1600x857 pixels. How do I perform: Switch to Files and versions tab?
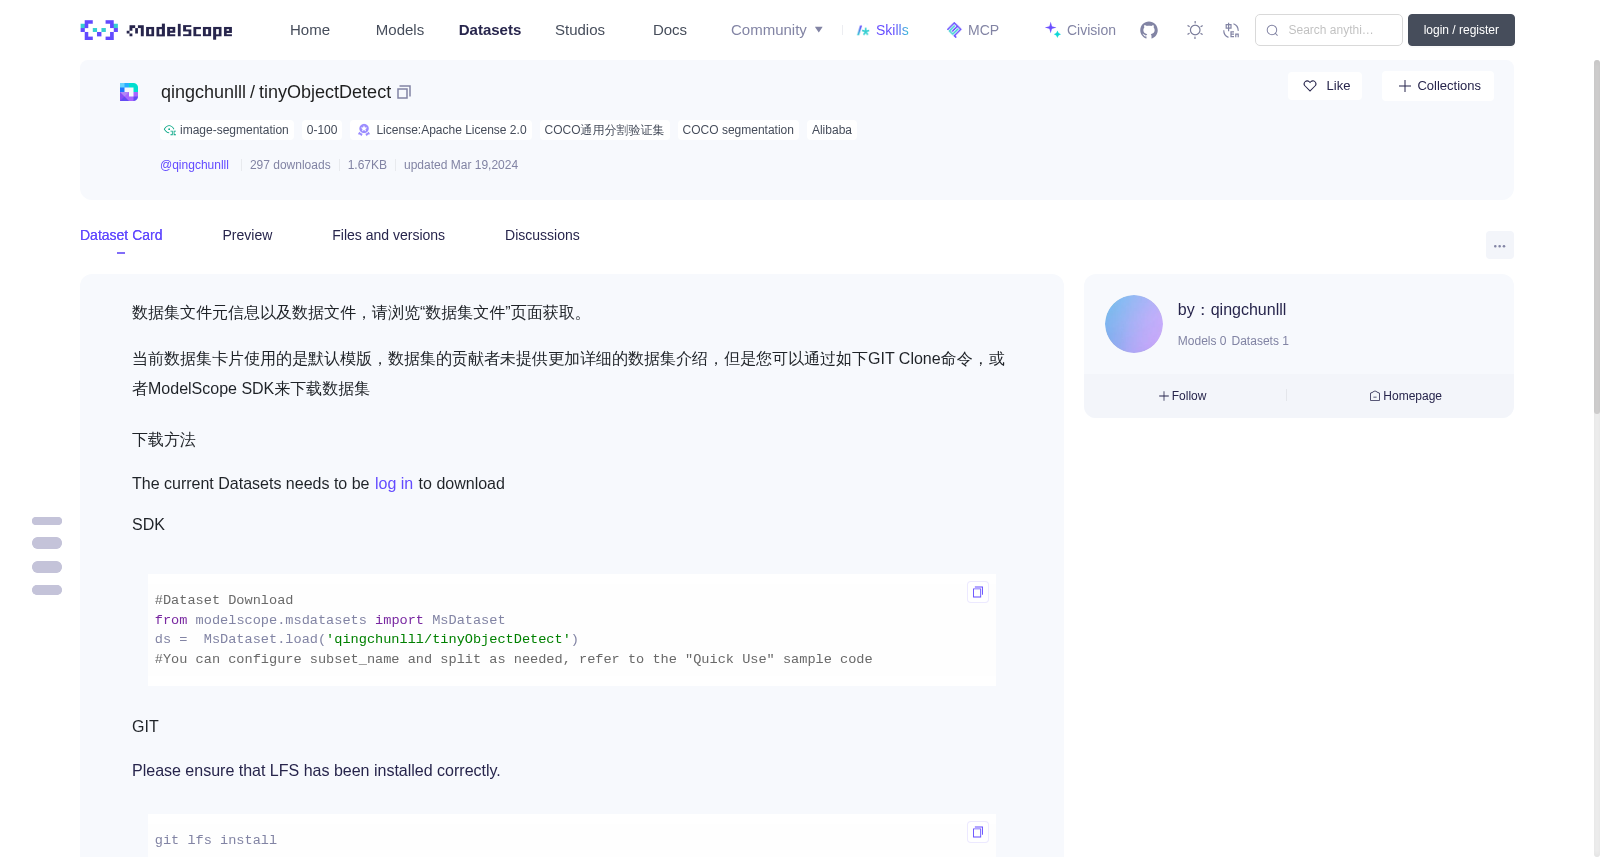coord(388,235)
